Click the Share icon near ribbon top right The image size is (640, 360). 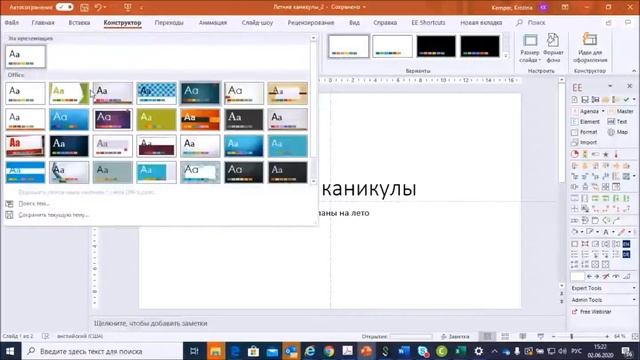(609, 23)
